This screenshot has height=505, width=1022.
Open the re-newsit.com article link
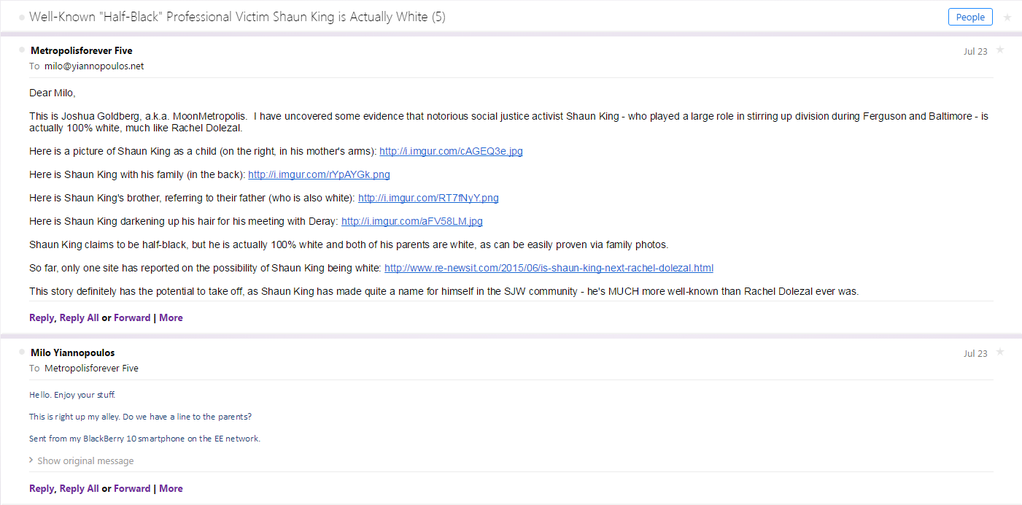548,268
